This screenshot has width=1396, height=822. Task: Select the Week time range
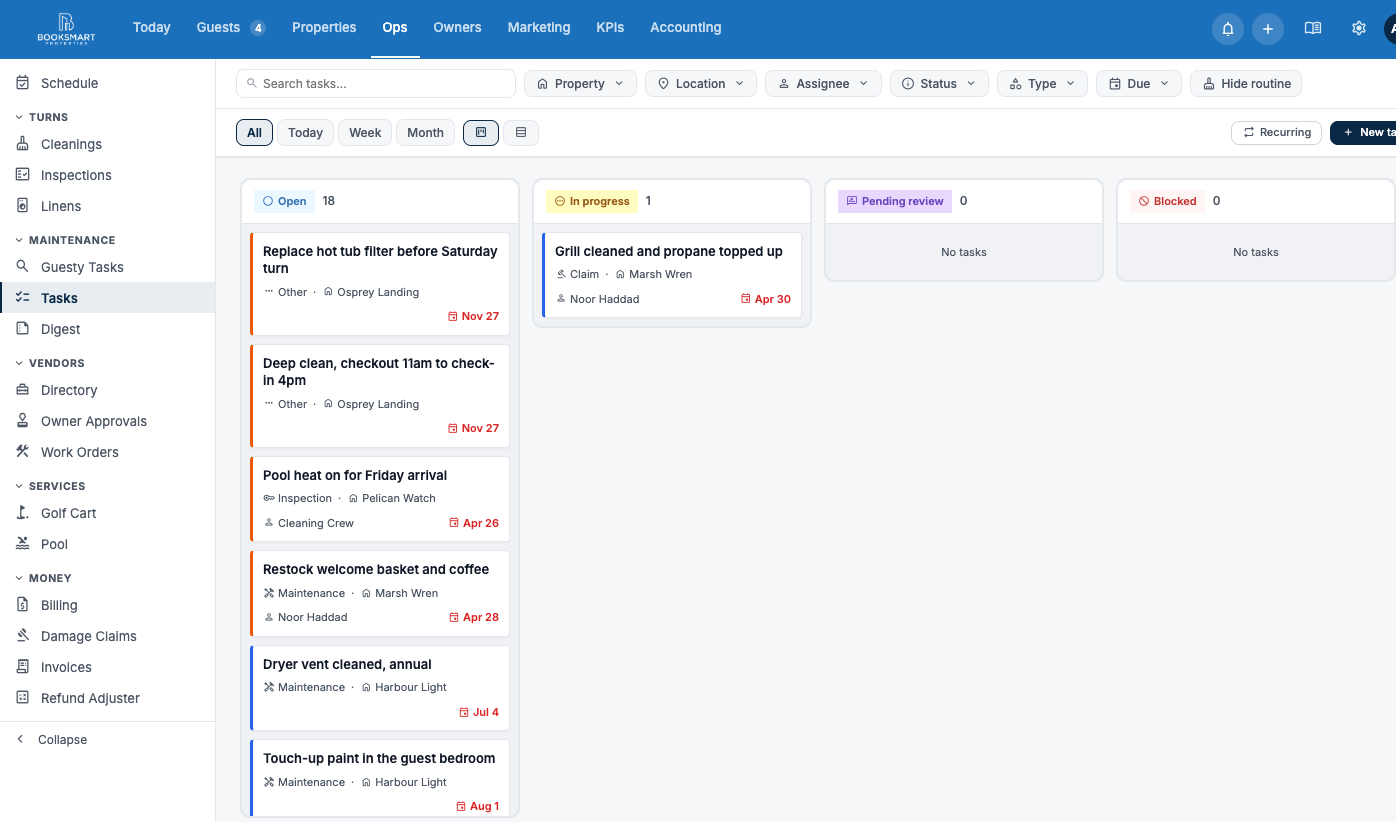click(x=365, y=132)
